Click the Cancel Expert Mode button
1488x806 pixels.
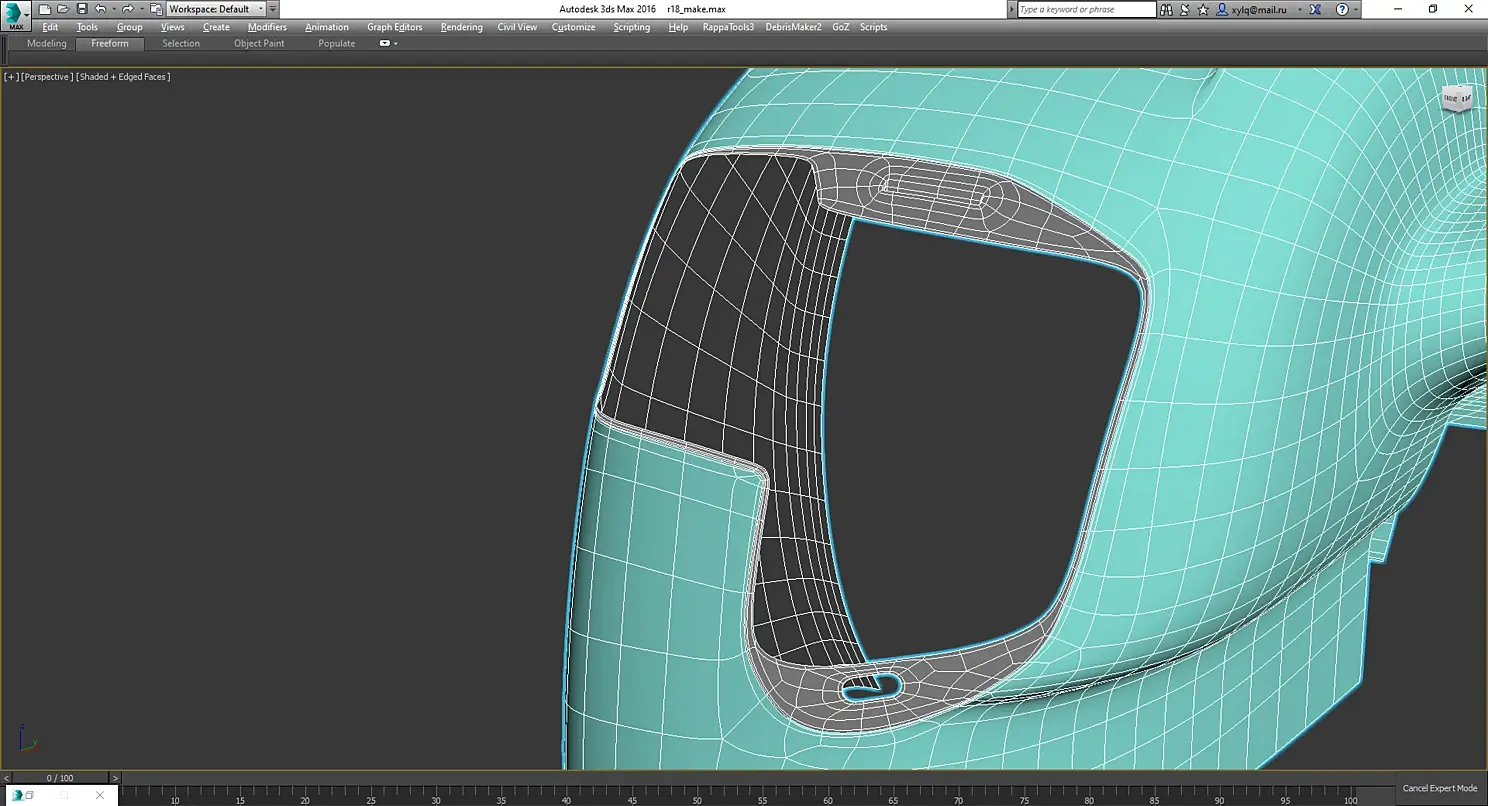[x=1439, y=788]
